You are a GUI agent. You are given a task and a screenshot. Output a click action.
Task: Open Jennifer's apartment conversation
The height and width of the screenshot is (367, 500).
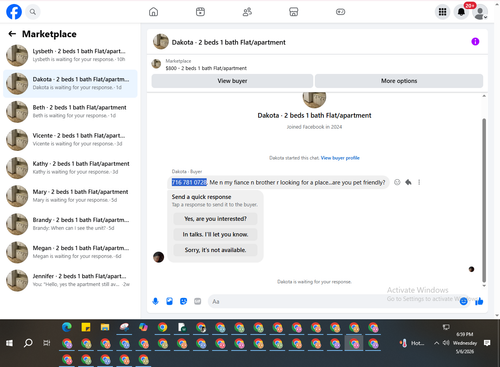(x=70, y=280)
